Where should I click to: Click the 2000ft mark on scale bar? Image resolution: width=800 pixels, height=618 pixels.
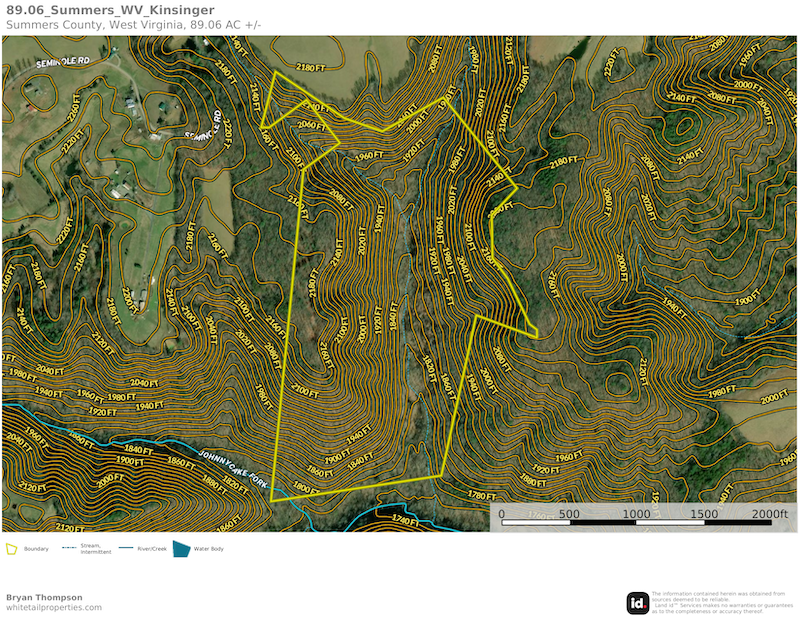point(768,514)
